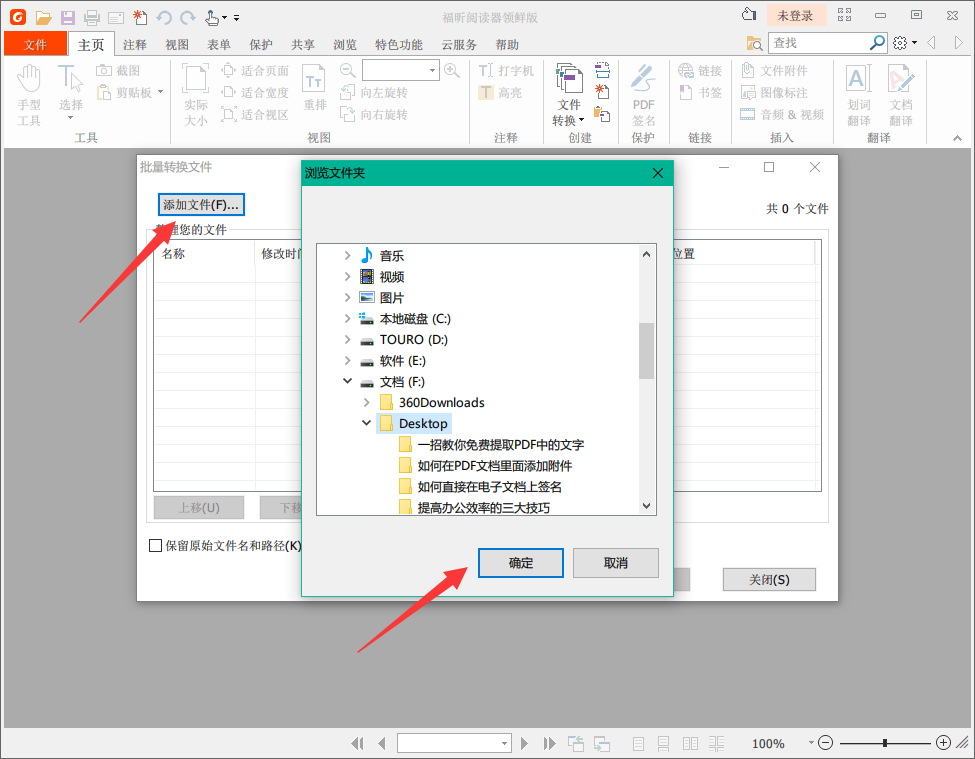975x759 pixels.
Task: Check 保留原始文件名和路径 option
Action: coord(155,545)
